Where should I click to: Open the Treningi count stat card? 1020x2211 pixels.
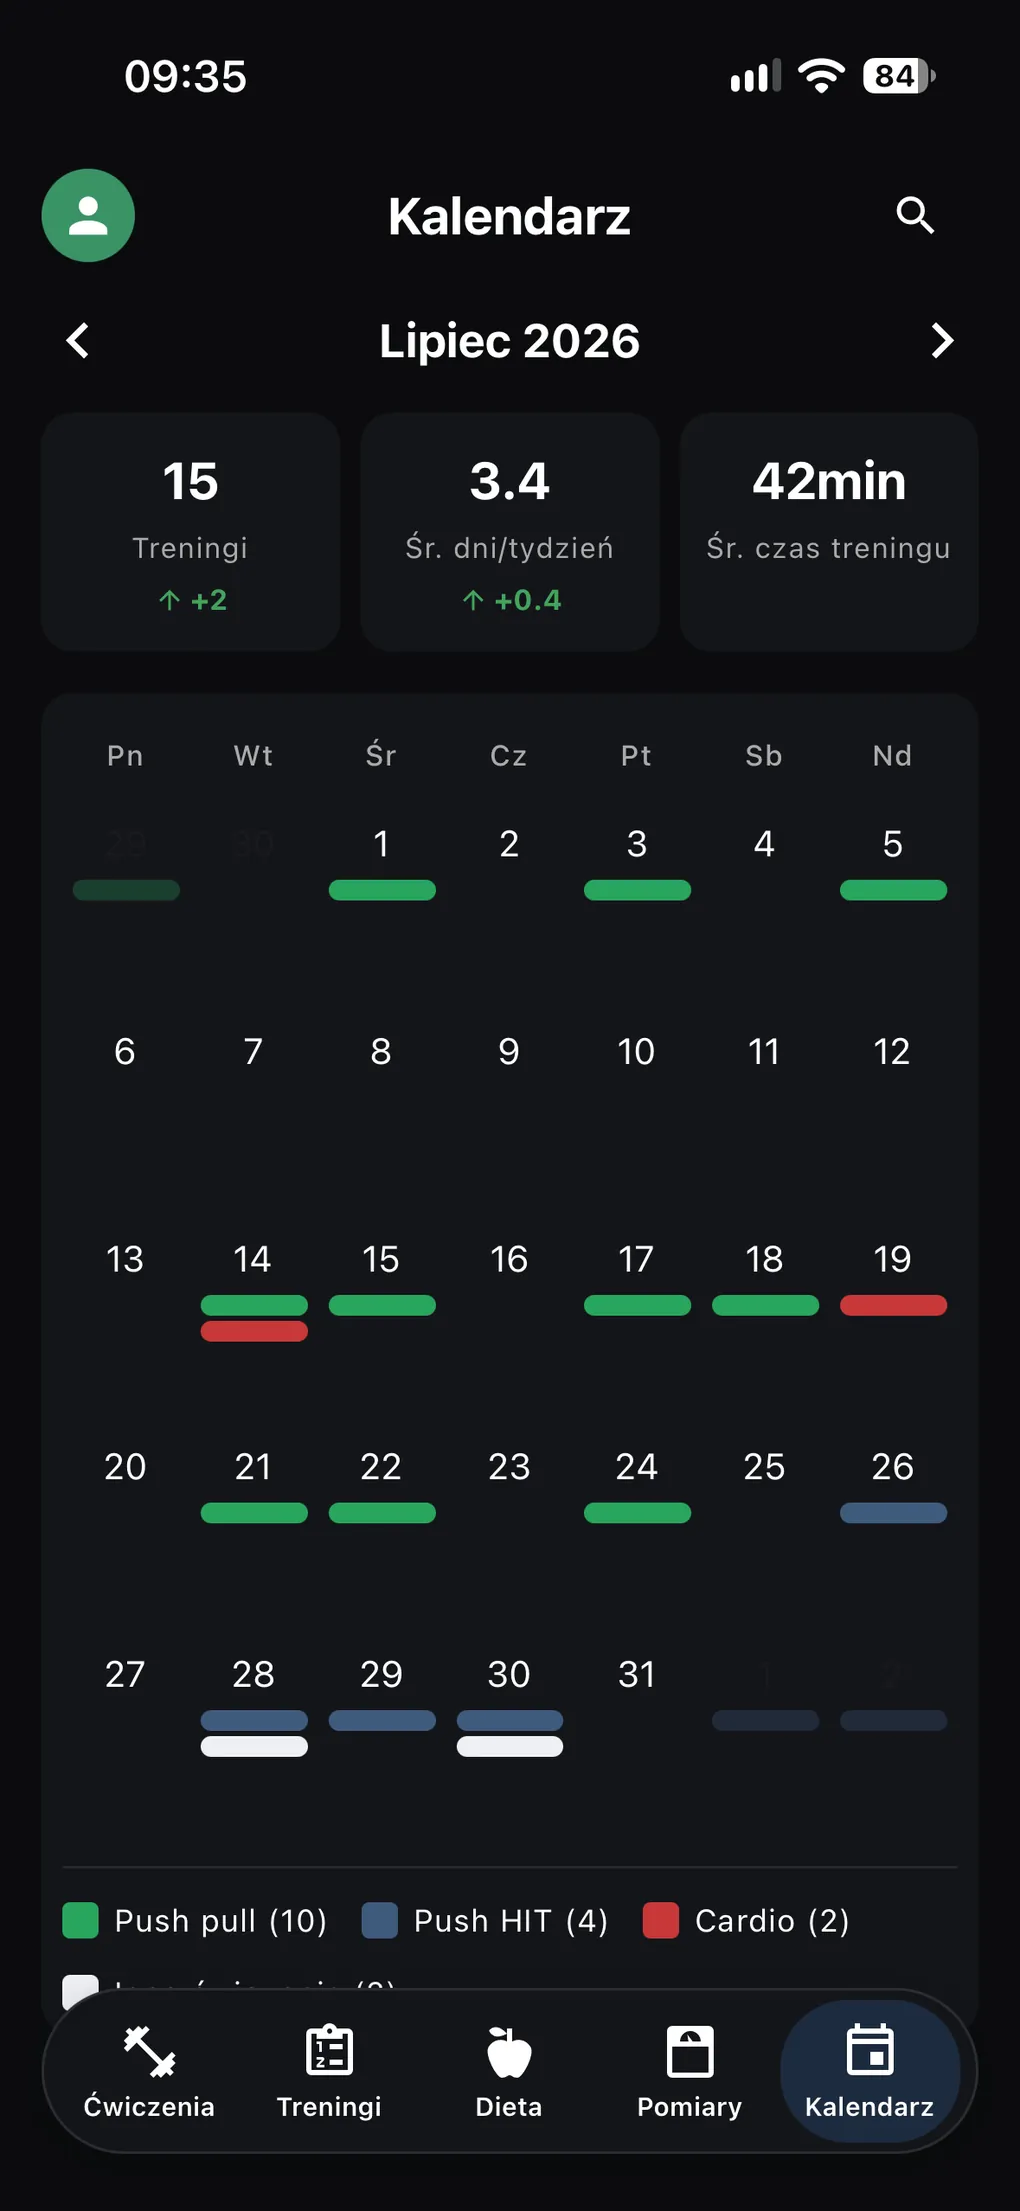point(190,532)
